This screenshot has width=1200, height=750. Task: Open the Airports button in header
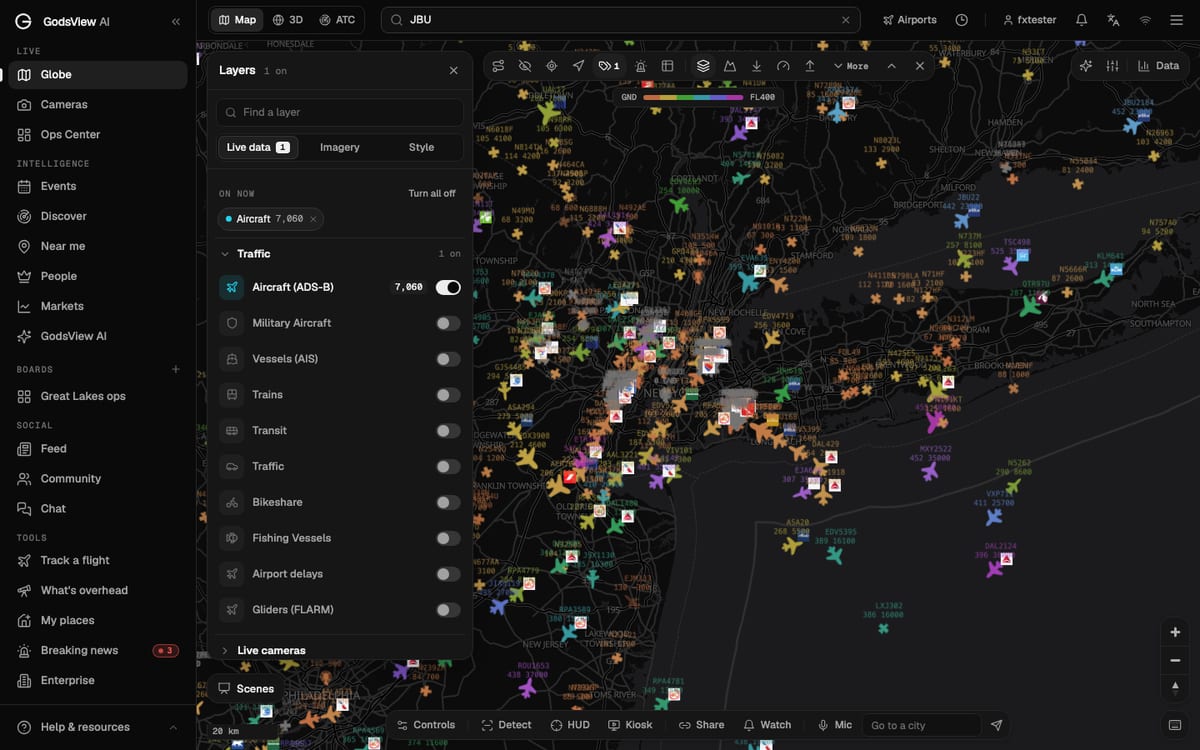909,20
